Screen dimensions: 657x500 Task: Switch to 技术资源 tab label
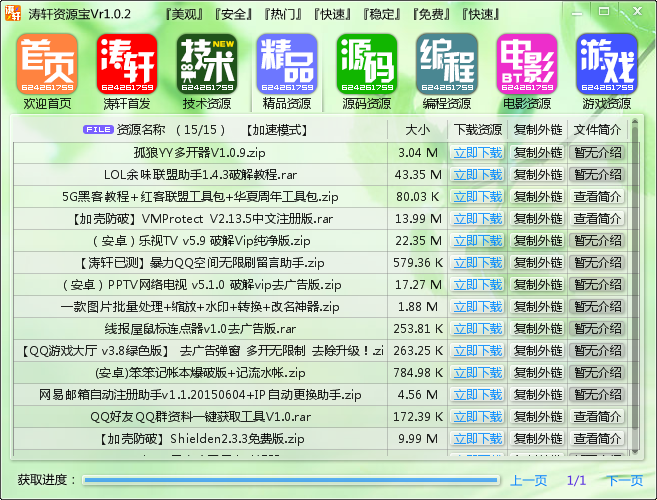pyautogui.click(x=207, y=104)
